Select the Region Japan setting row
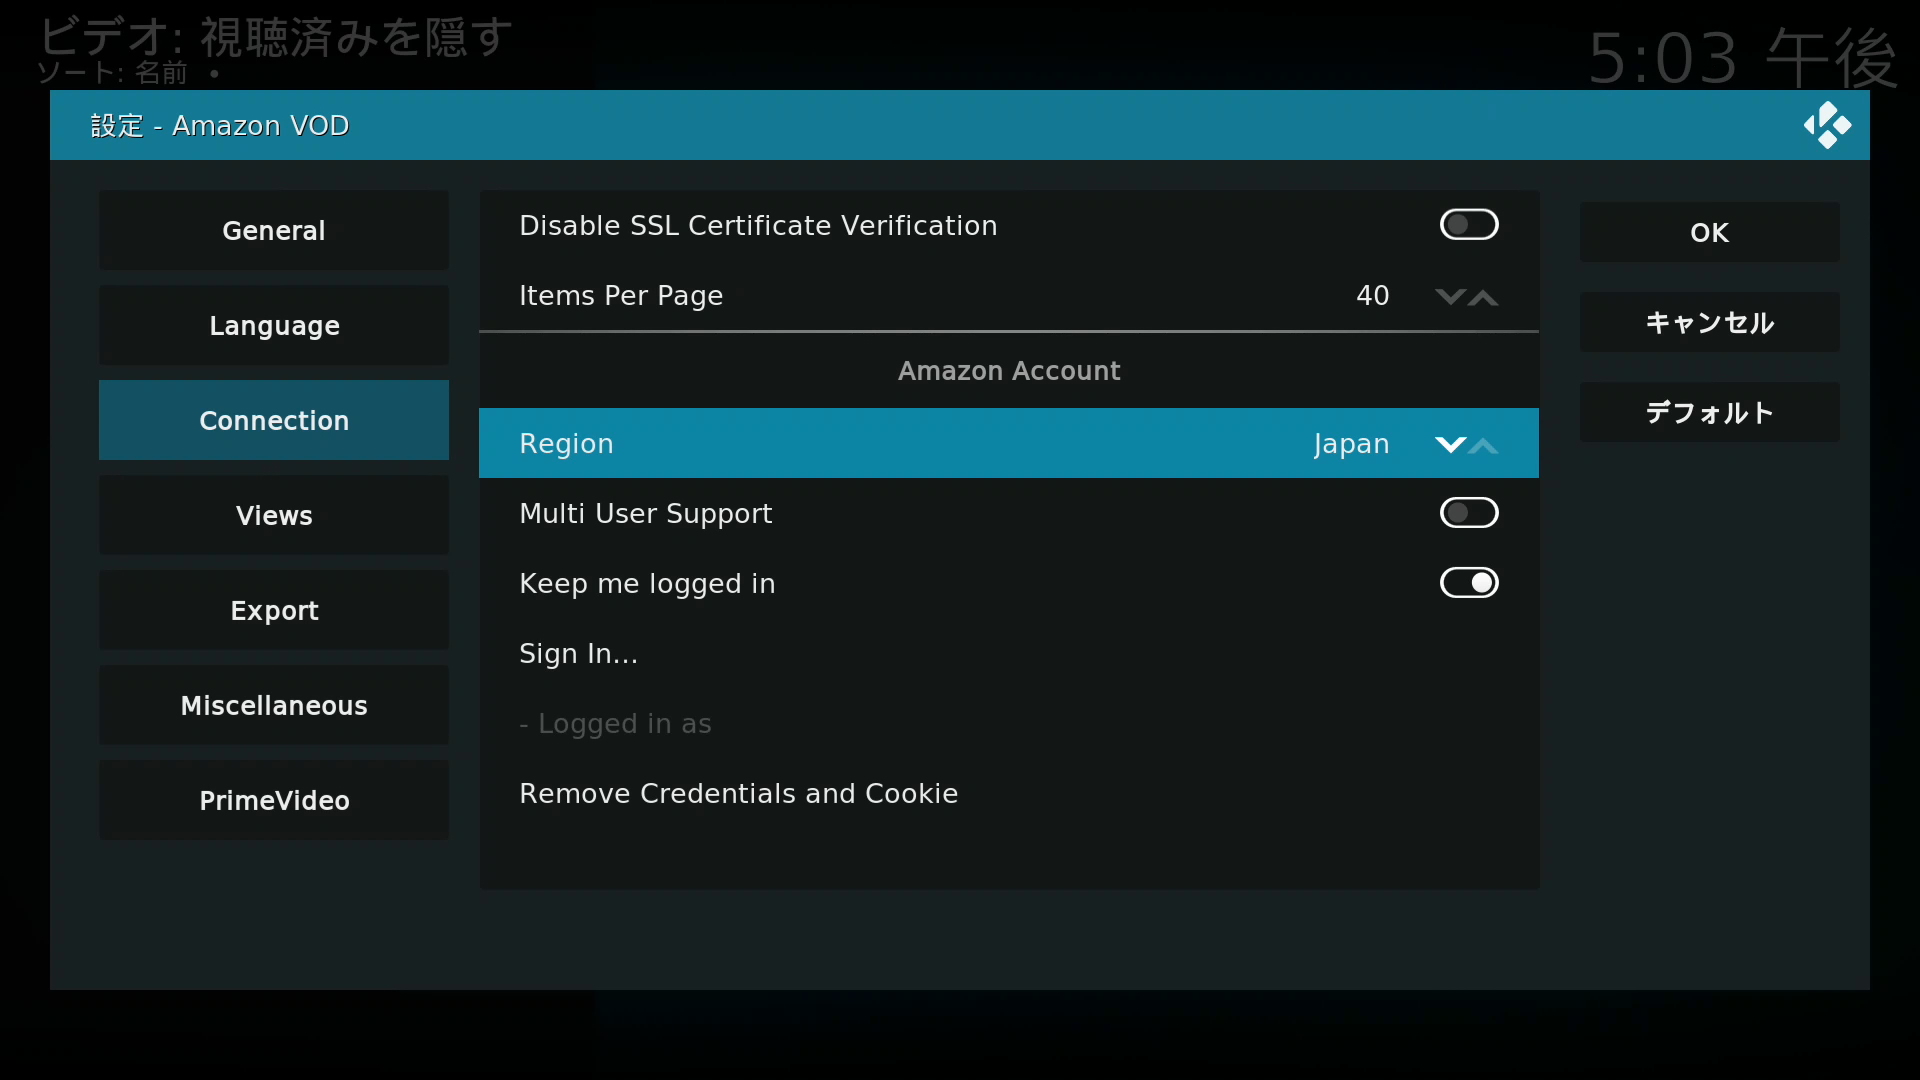 pyautogui.click(x=1009, y=443)
